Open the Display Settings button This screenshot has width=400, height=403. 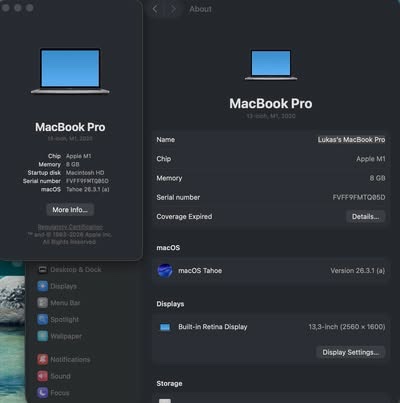(350, 352)
